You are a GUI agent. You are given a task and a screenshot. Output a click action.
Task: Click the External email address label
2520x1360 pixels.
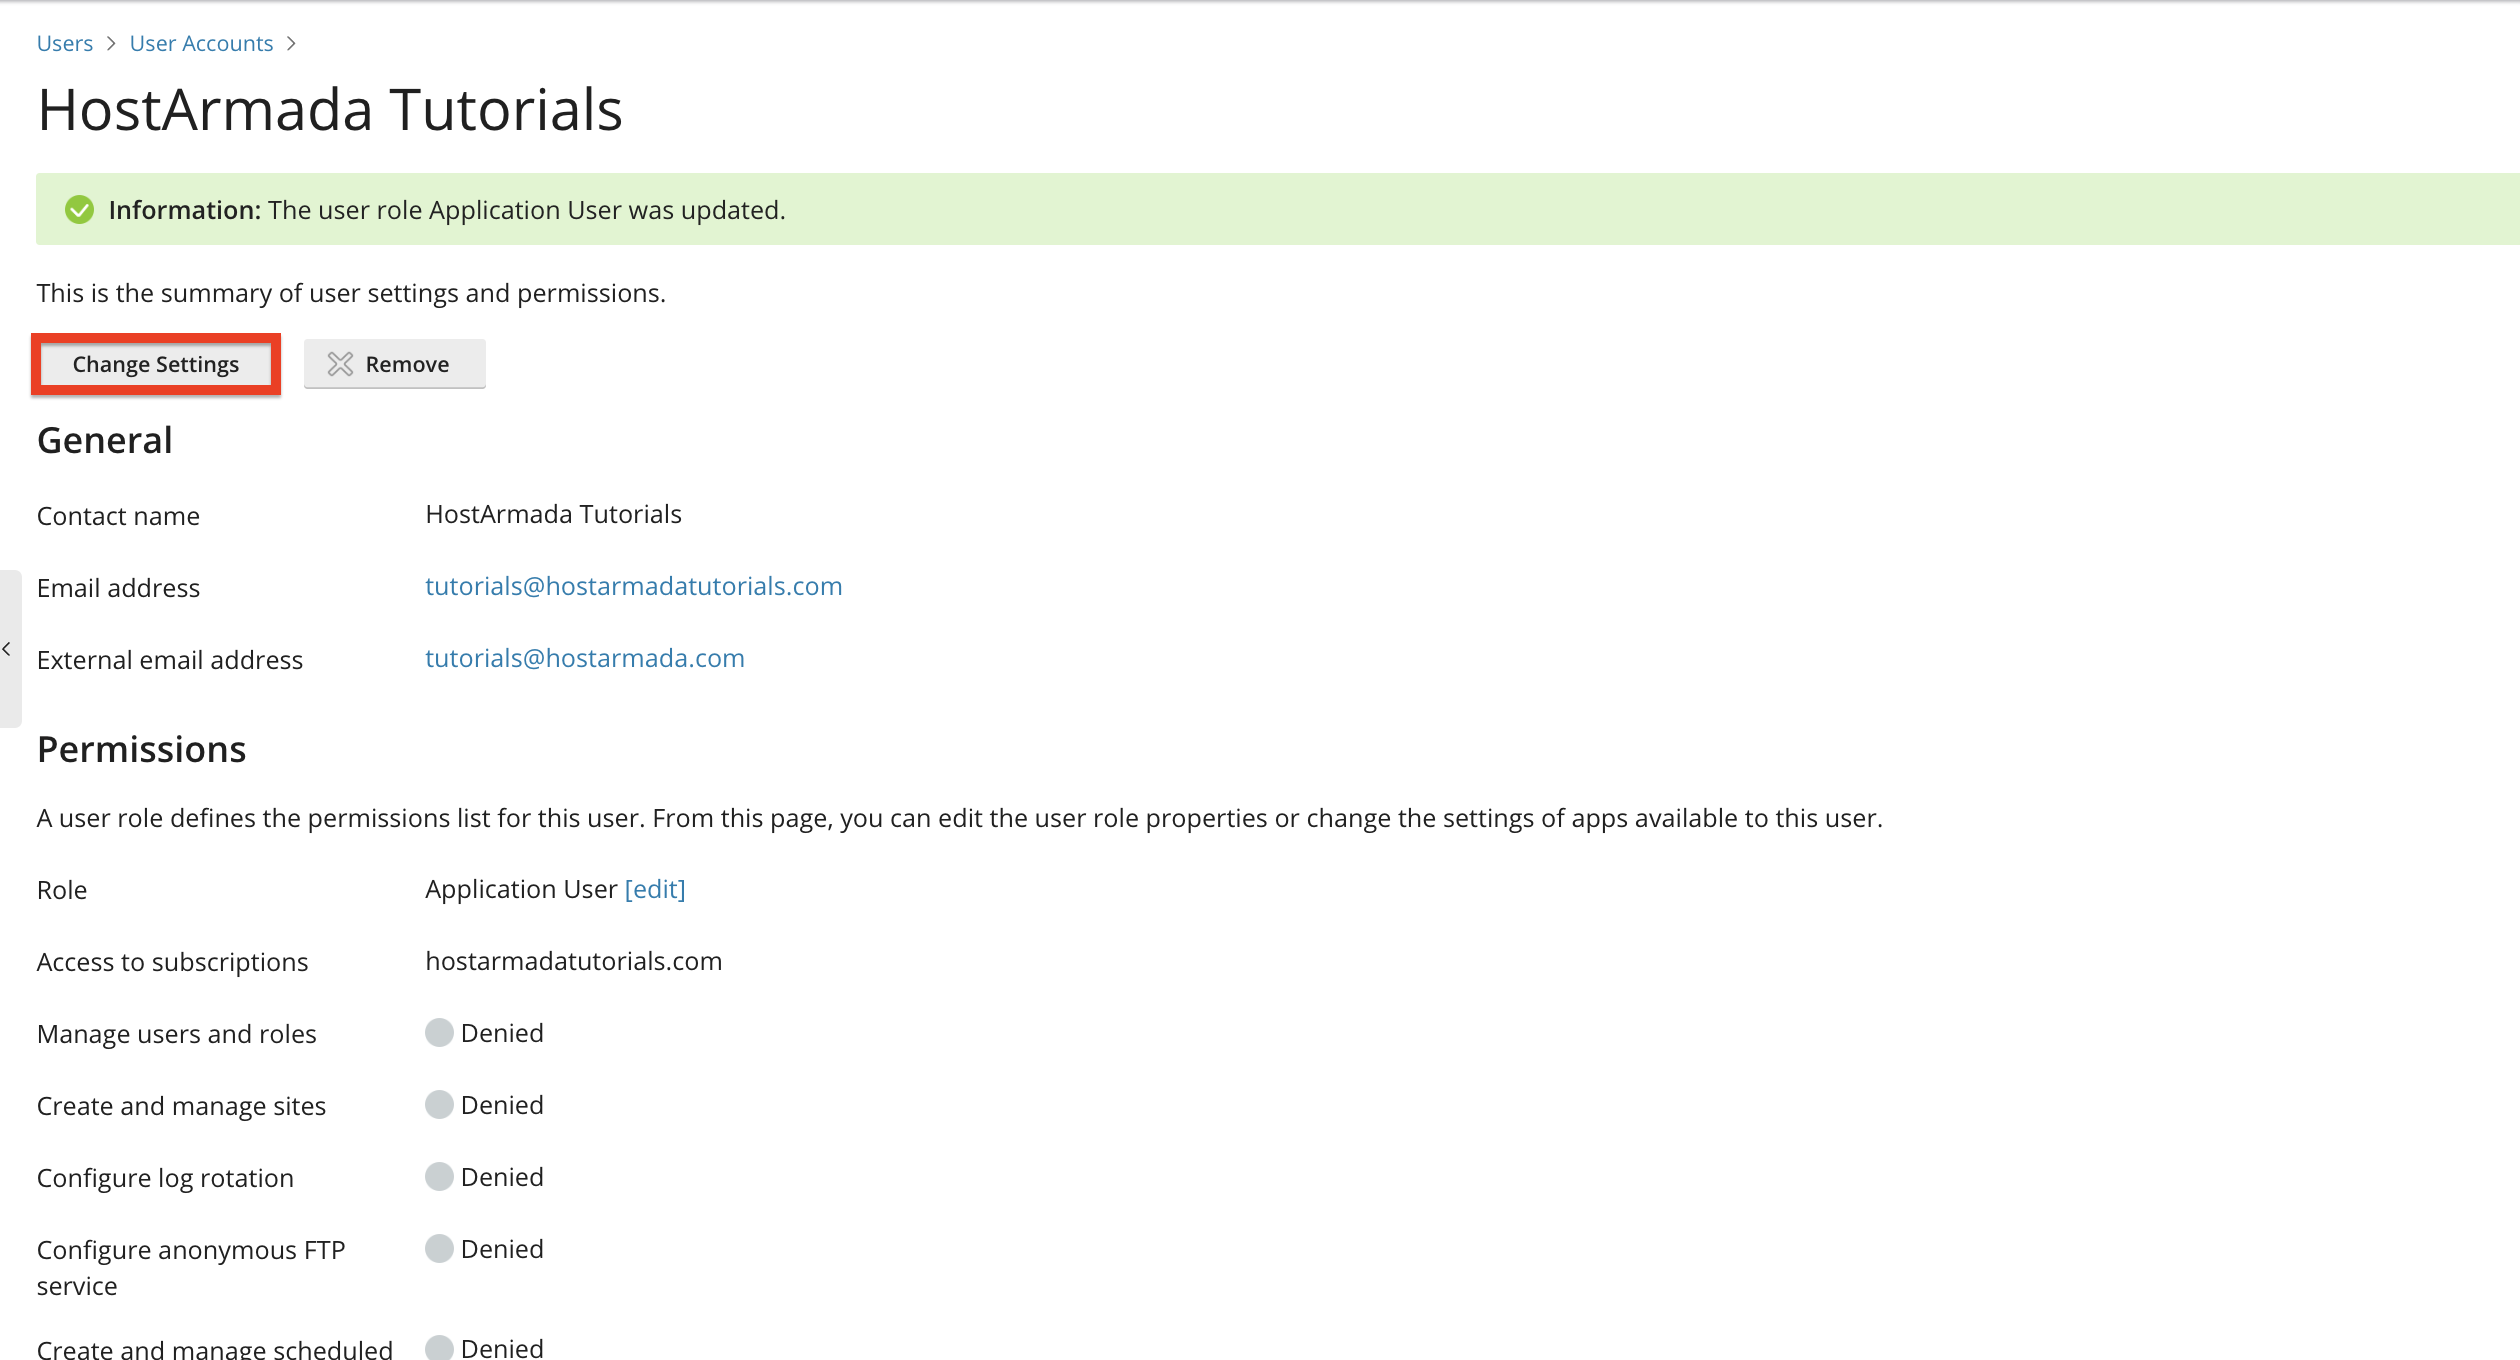tap(170, 660)
